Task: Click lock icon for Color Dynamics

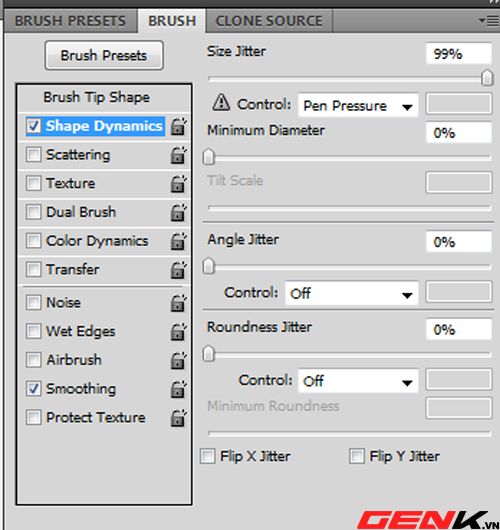Action: click(178, 241)
